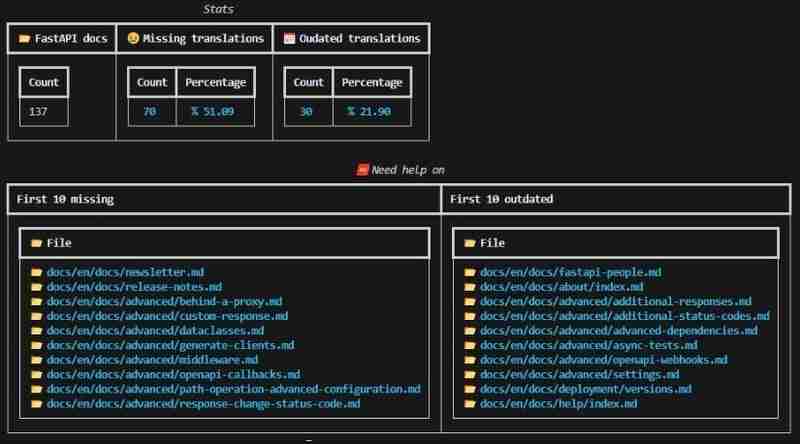Select path docs/en/docs/advanced/middleware.md
Viewport: 800px width, 444px height.
153,360
